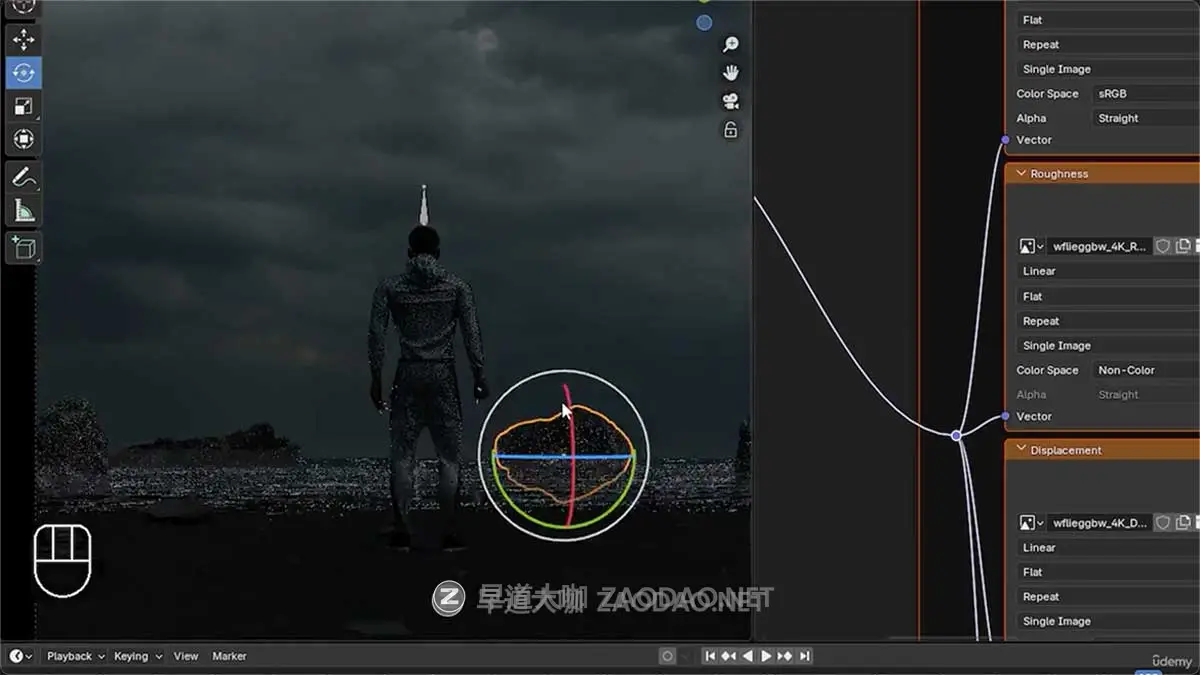The width and height of the screenshot is (1200, 675).
Task: Activate the camera view icon
Action: 730,100
